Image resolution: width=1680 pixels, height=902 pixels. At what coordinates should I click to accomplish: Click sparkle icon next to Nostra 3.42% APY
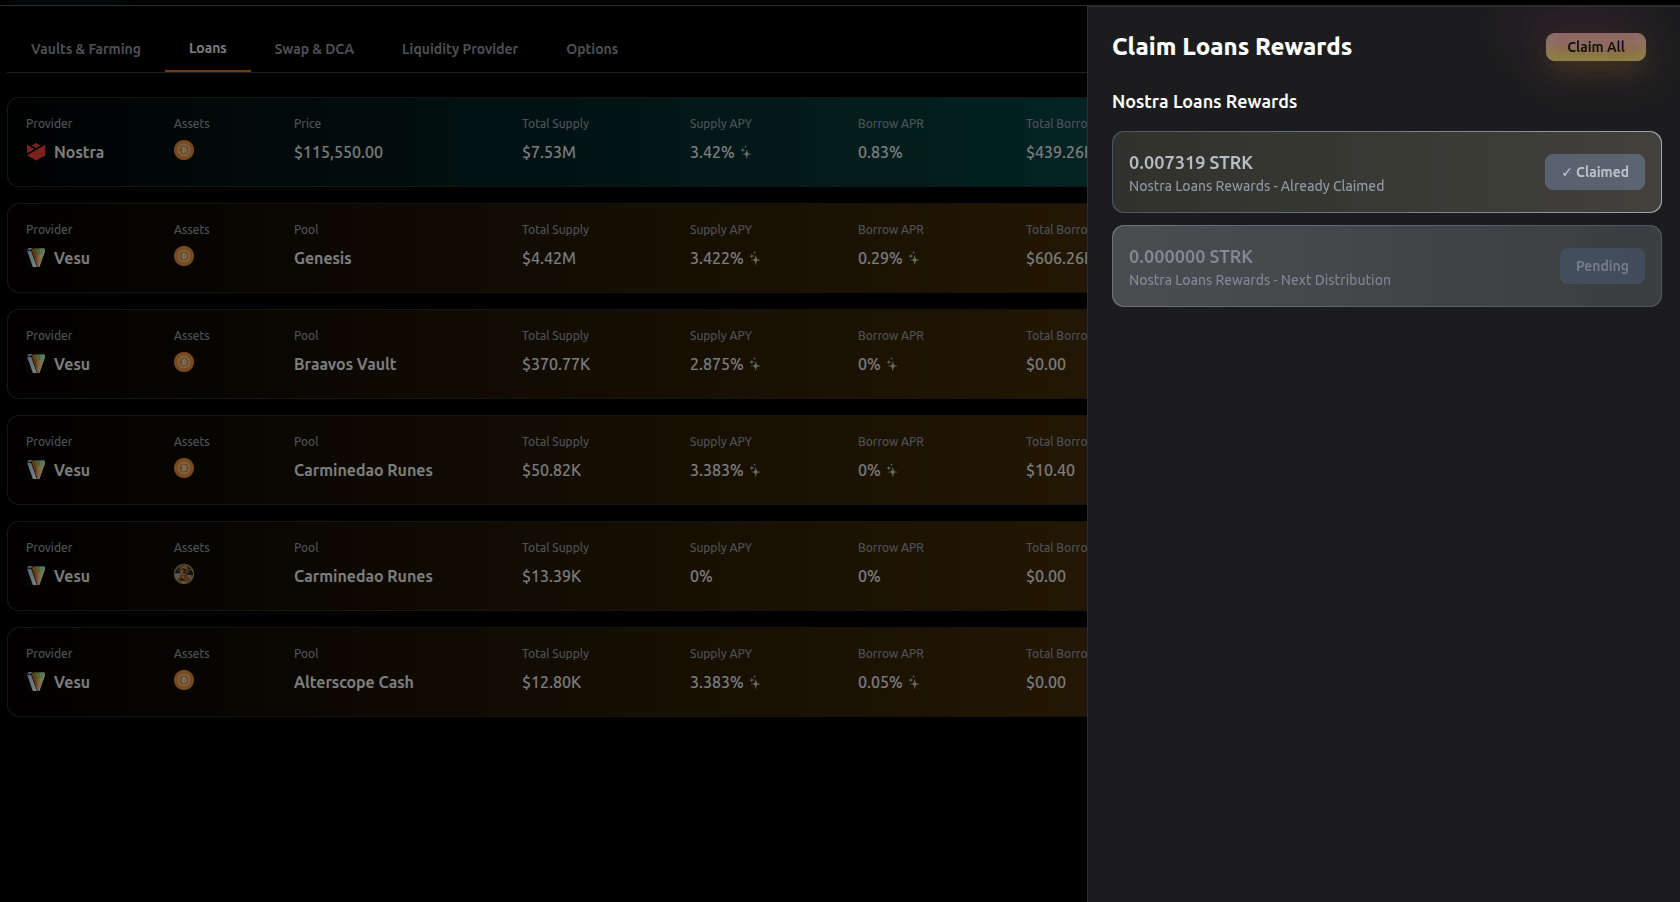click(x=746, y=153)
